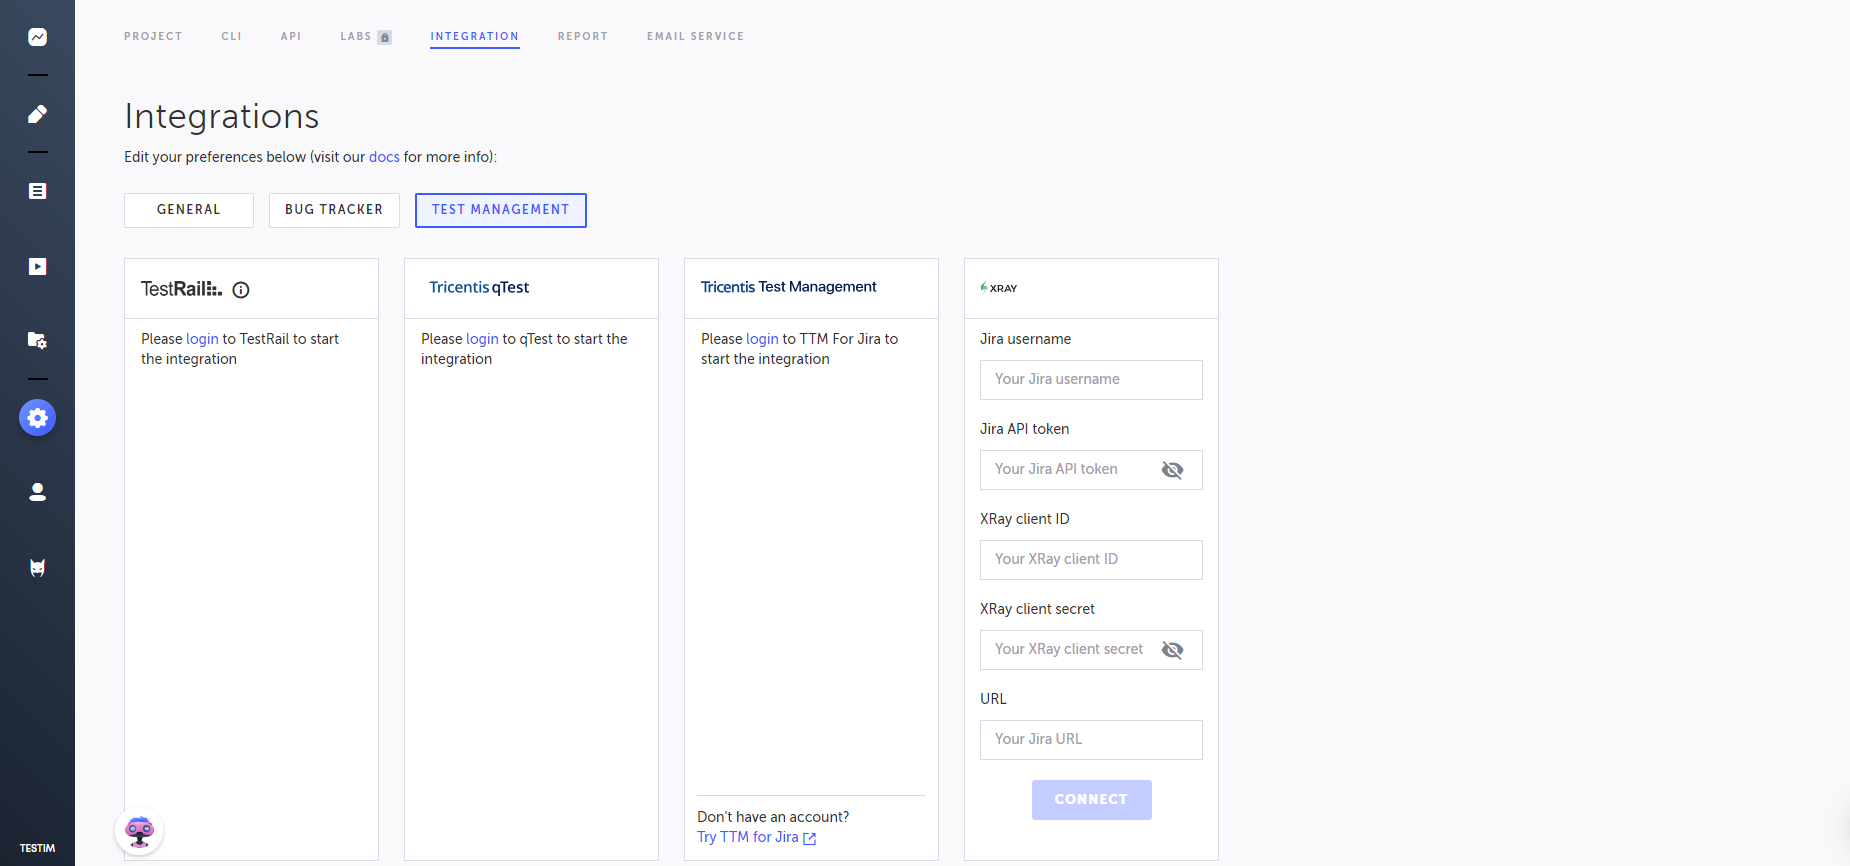Screen dimensions: 1850x866
Task: Click the cat mask icon in sidebar
Action: pos(37,568)
